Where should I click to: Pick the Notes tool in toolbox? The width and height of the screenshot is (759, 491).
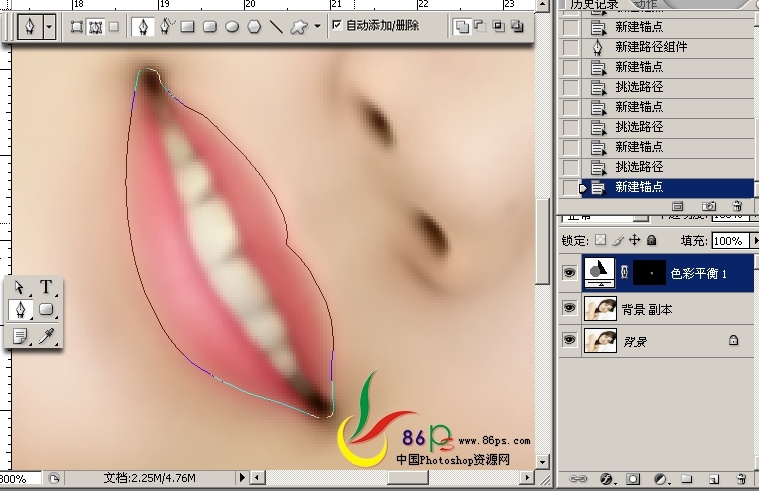coord(20,336)
